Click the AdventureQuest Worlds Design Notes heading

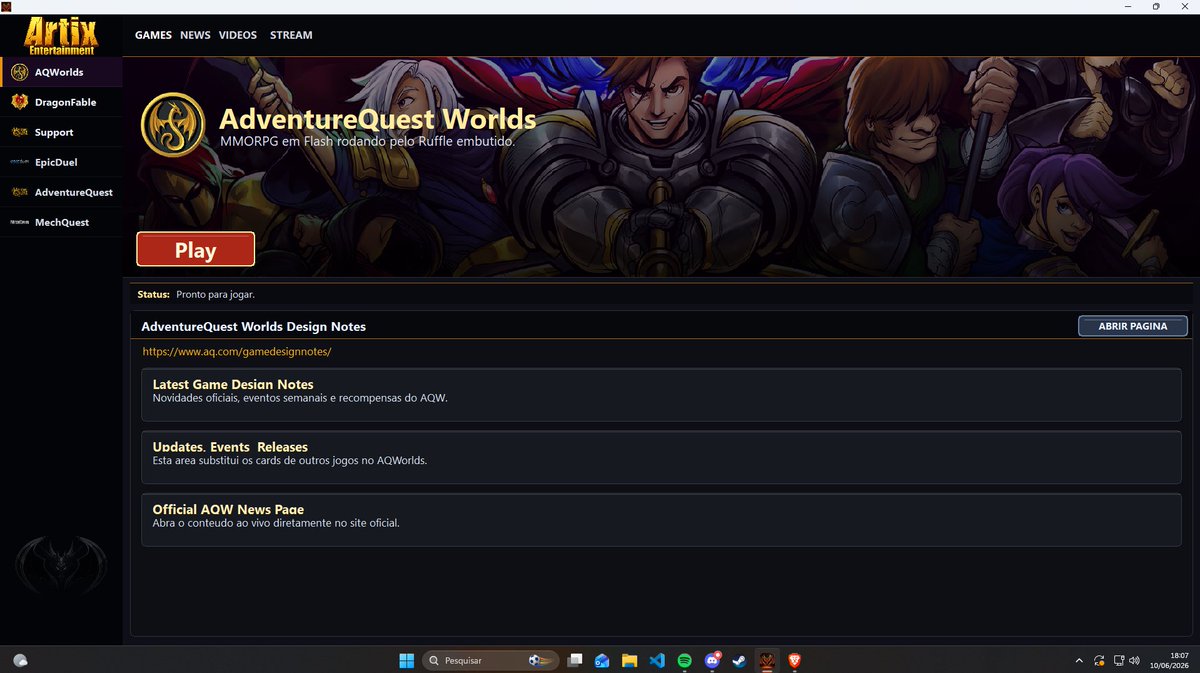point(254,327)
